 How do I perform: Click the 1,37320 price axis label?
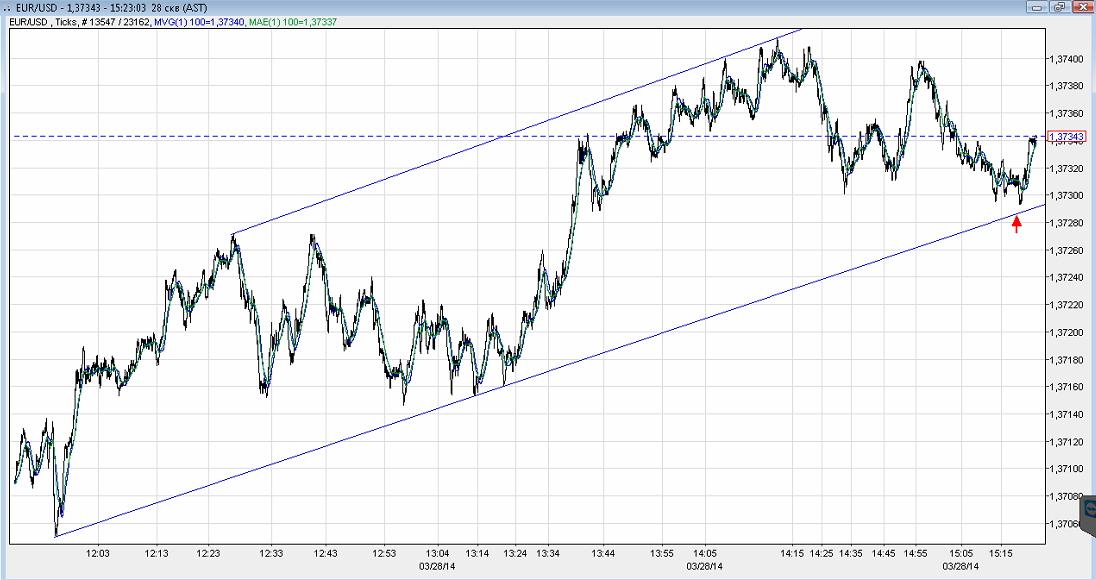tap(1066, 168)
